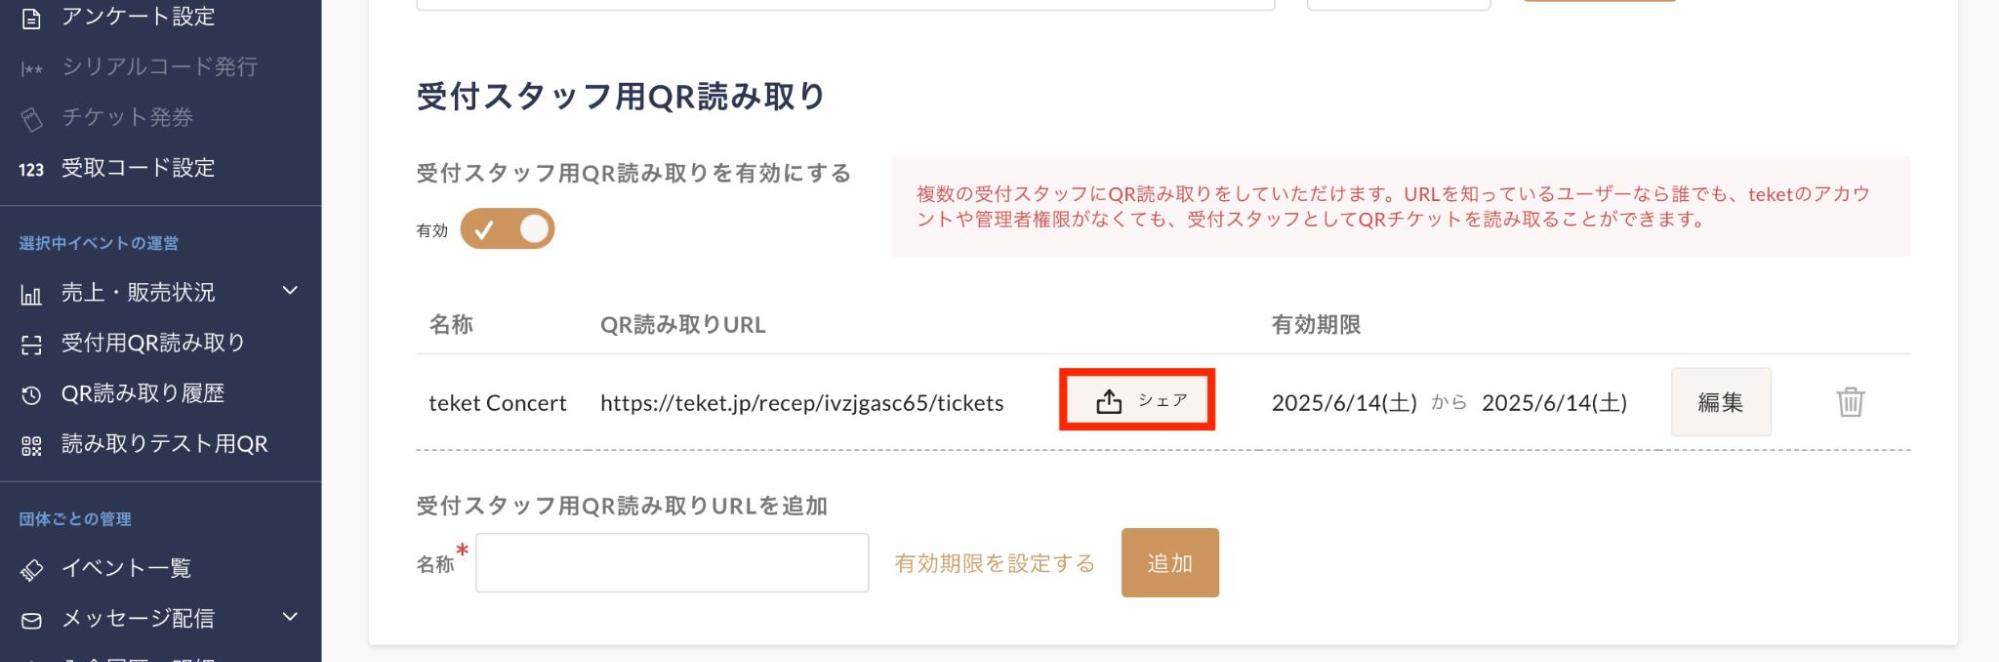This screenshot has height=662, width=1999.
Task: Click the bar chart icon for 売上・販売状況
Action: pos(31,294)
